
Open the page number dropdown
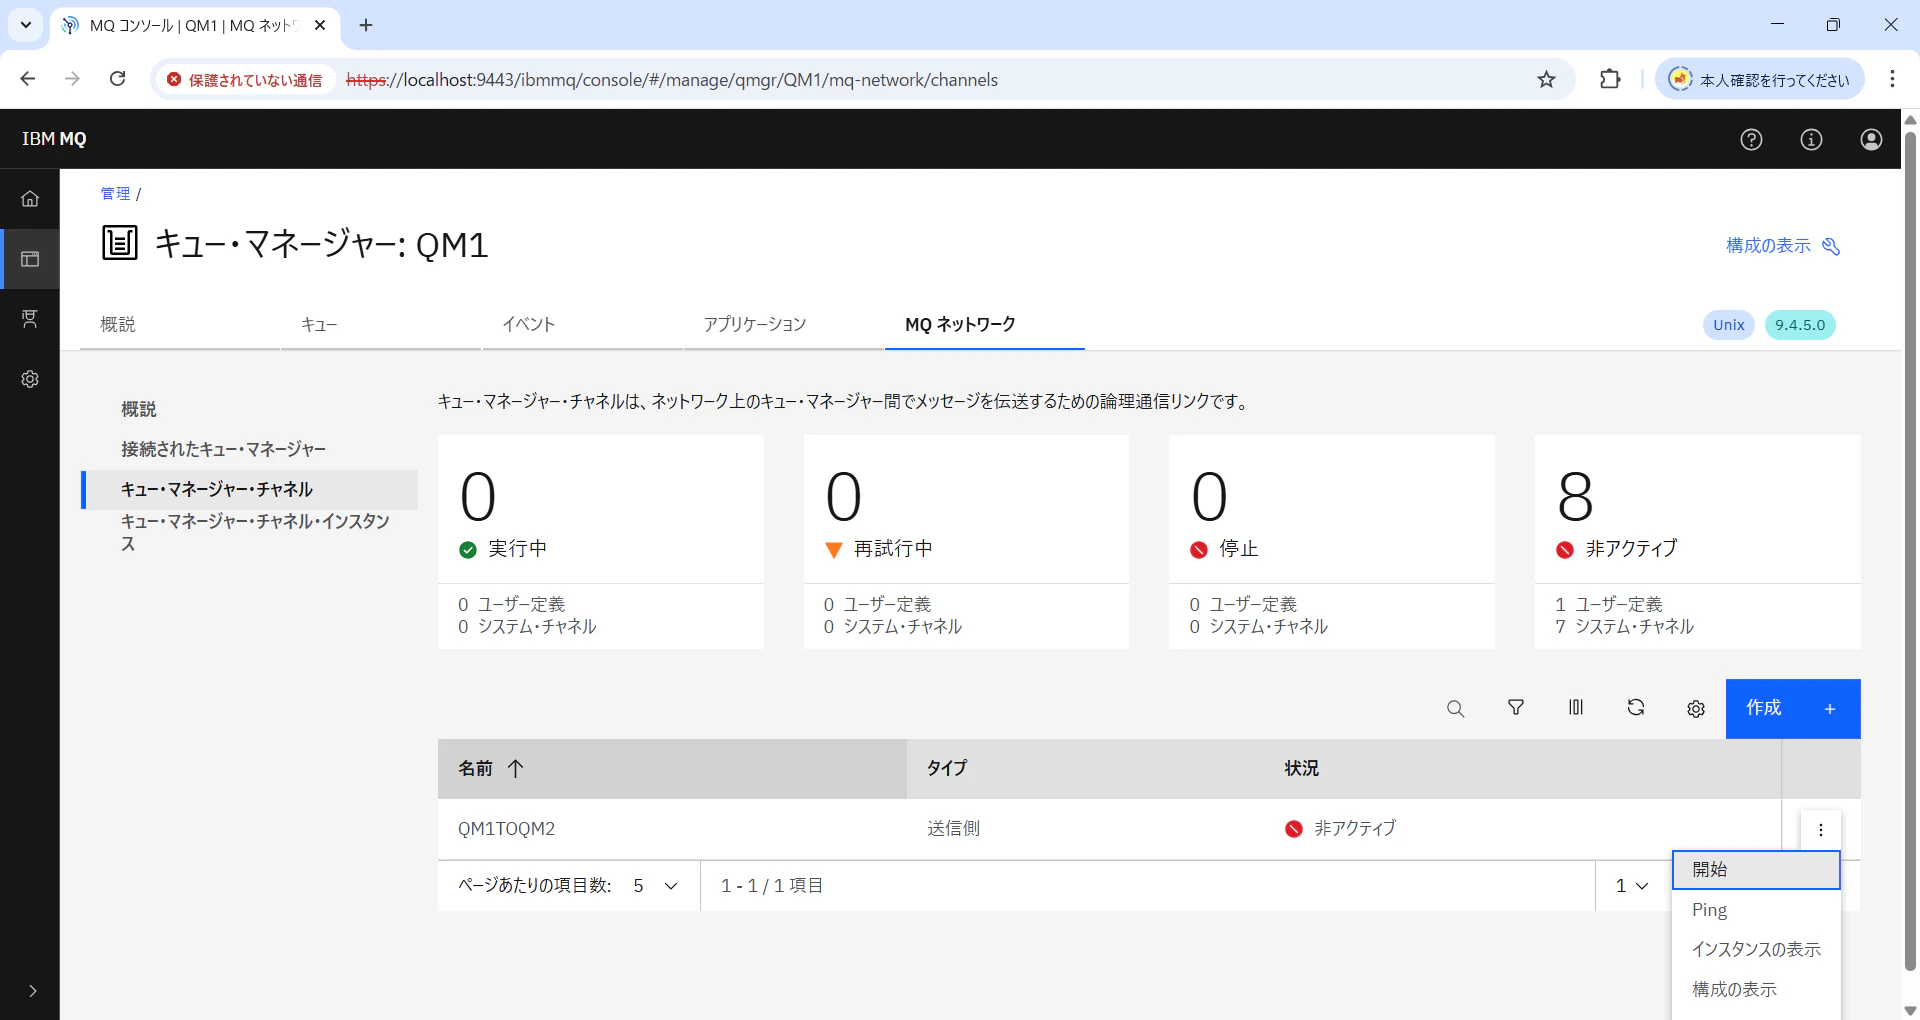coord(1632,886)
